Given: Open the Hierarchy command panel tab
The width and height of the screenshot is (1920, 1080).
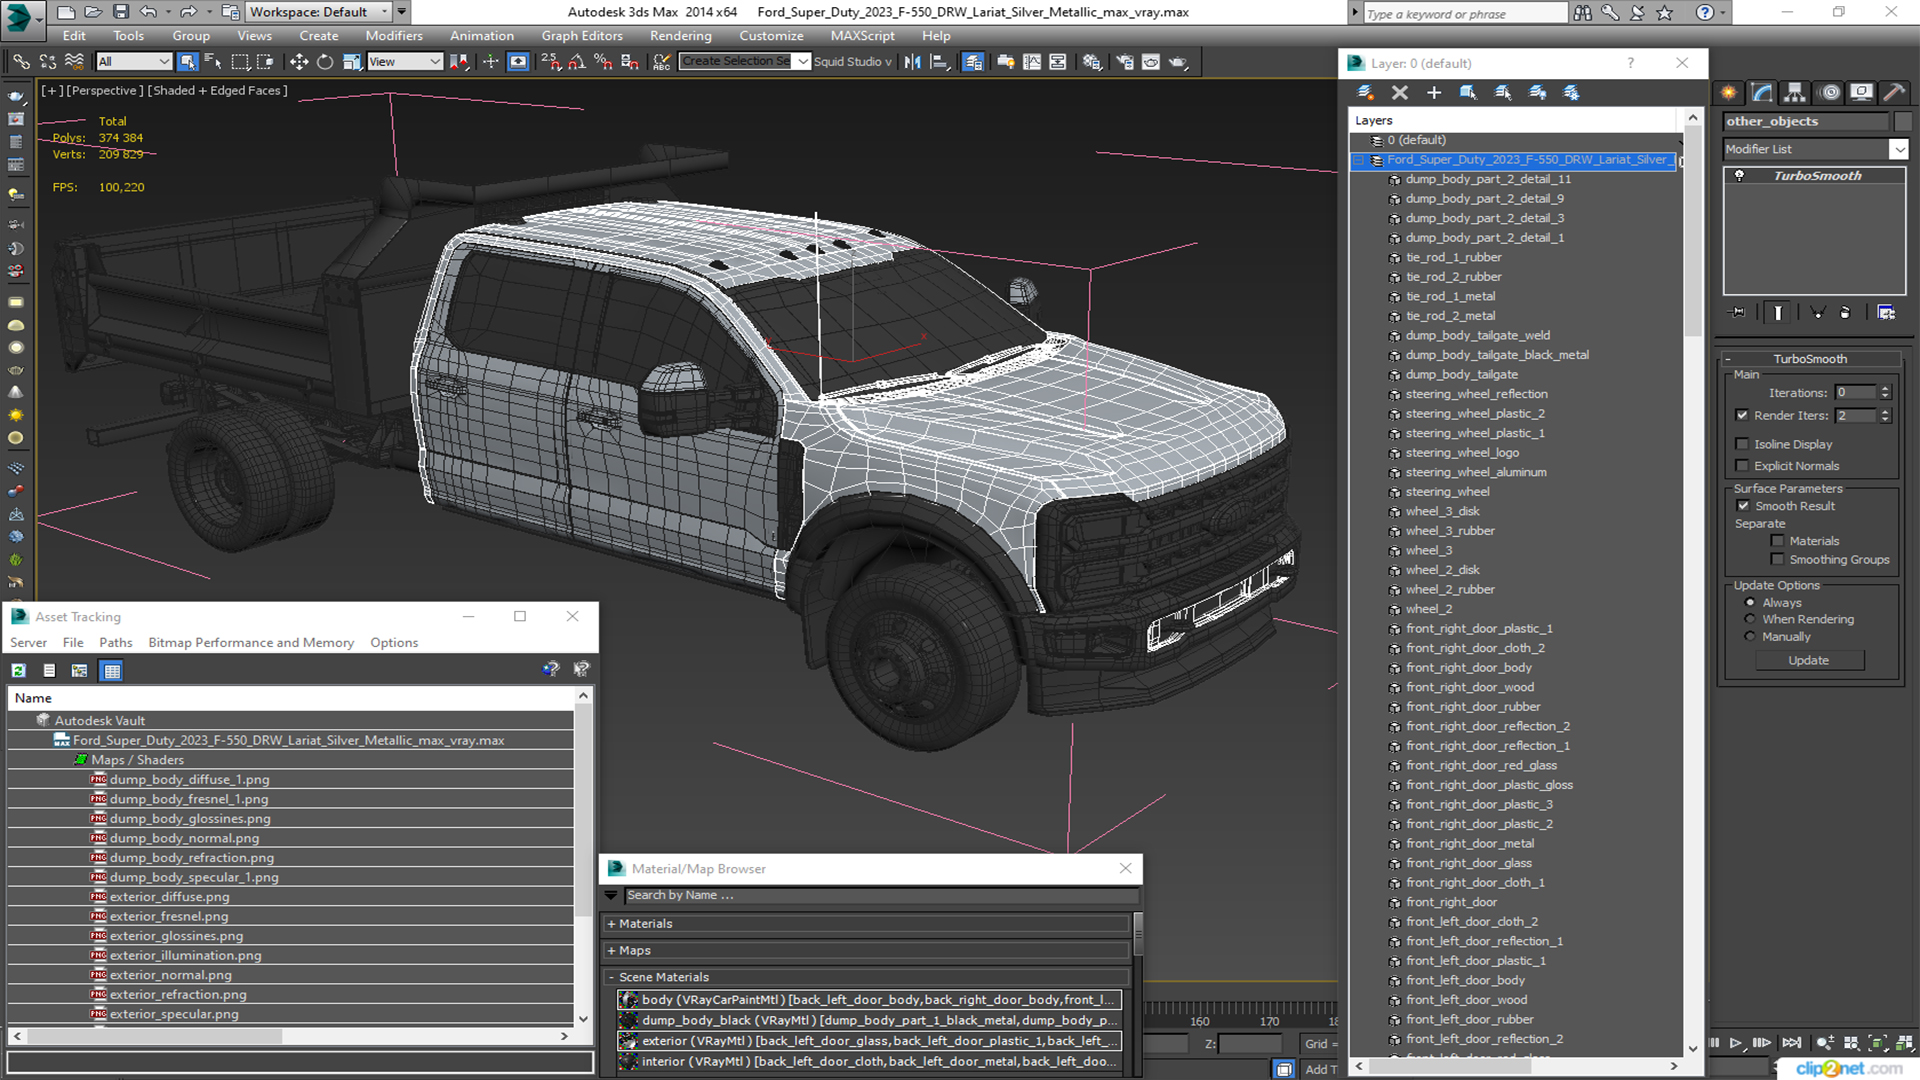Looking at the screenshot, I should [1795, 92].
